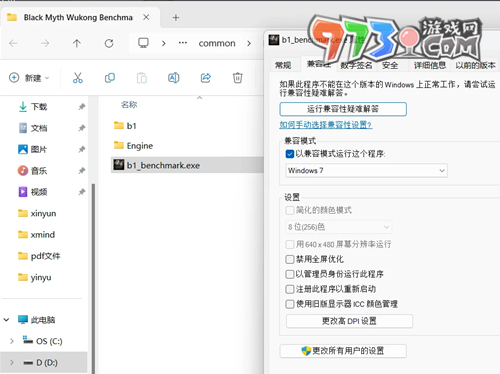Image resolution: width=500 pixels, height=374 pixels.
Task: Refresh the current folder
Action: [x=109, y=43]
